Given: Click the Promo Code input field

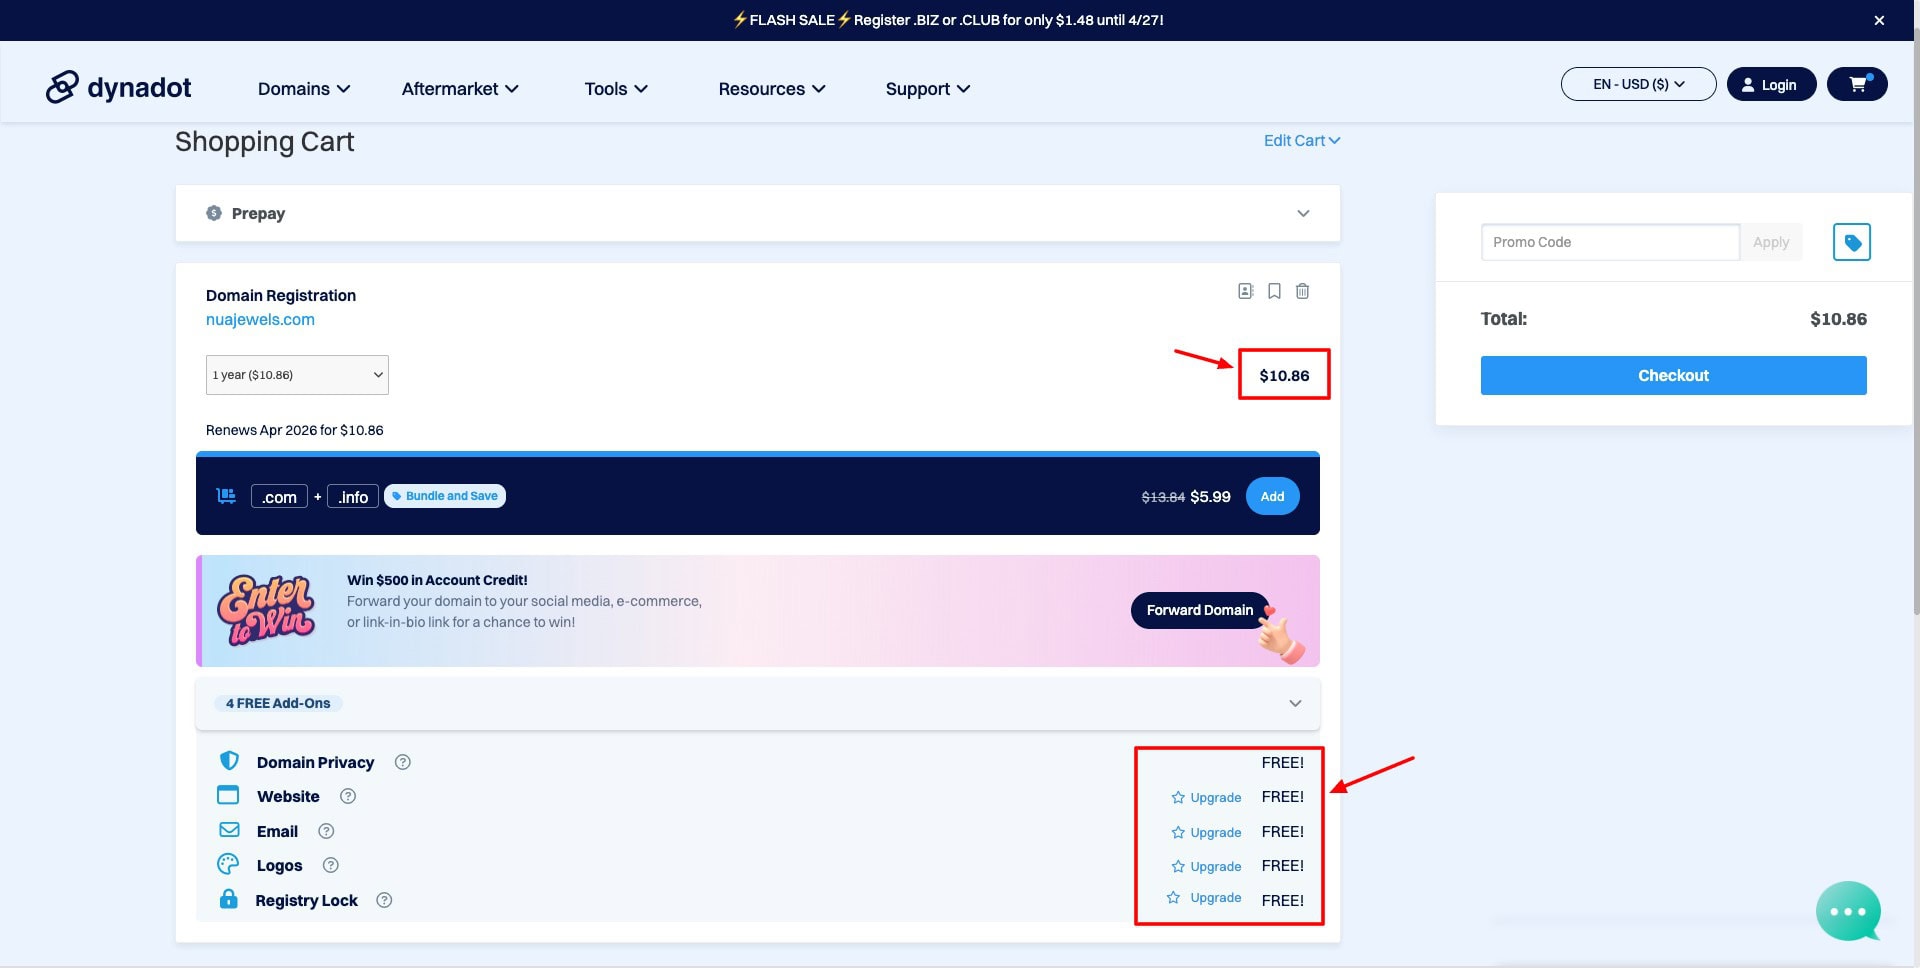Looking at the screenshot, I should pos(1609,242).
